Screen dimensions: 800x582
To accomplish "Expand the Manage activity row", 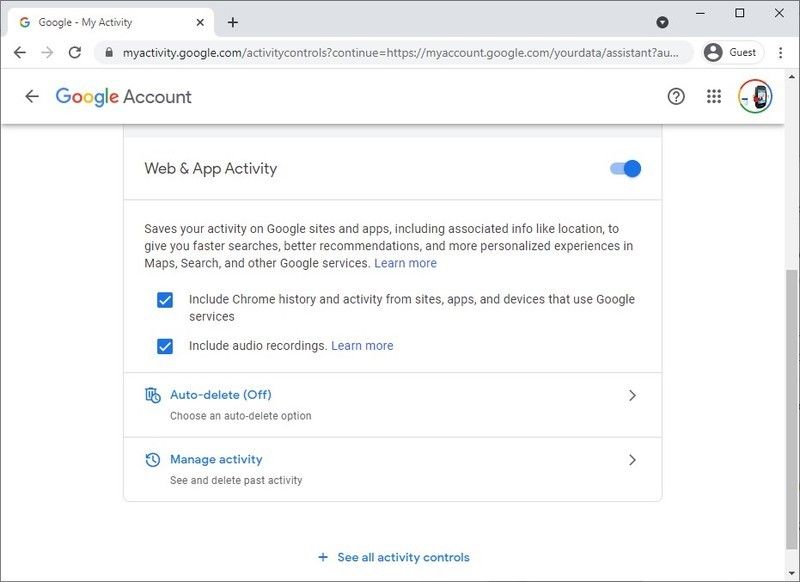I will [632, 459].
